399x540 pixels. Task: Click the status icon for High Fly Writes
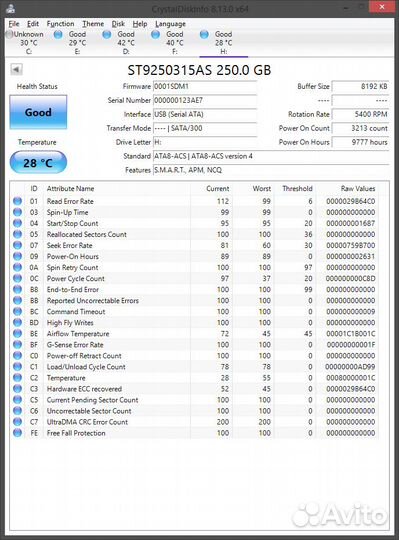(17, 323)
